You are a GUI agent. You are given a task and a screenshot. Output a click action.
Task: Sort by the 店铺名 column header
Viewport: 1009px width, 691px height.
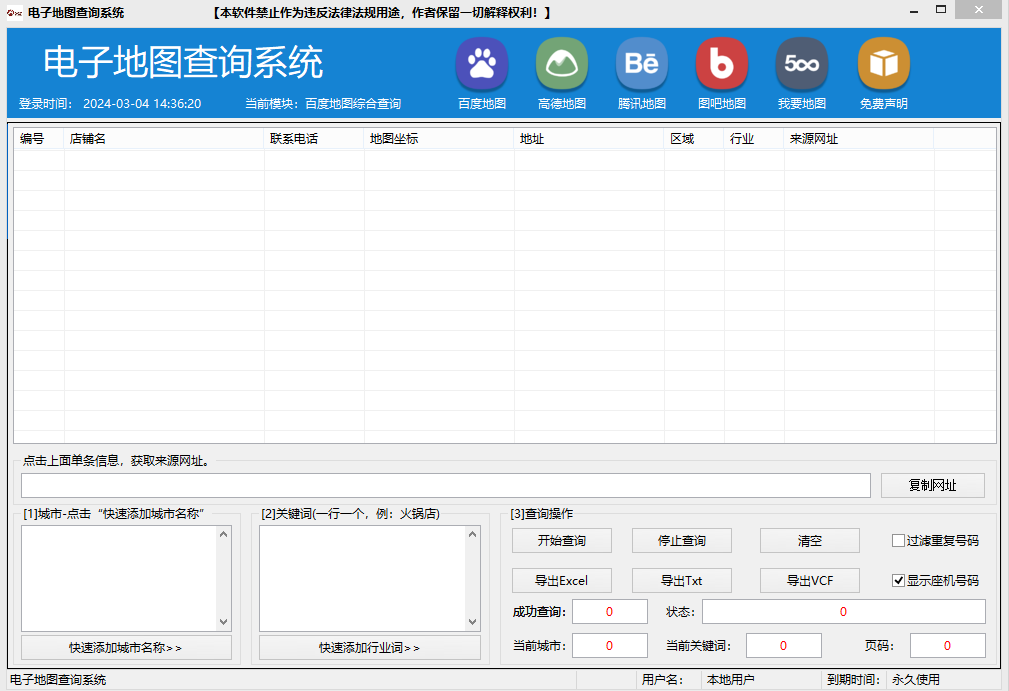click(x=163, y=138)
